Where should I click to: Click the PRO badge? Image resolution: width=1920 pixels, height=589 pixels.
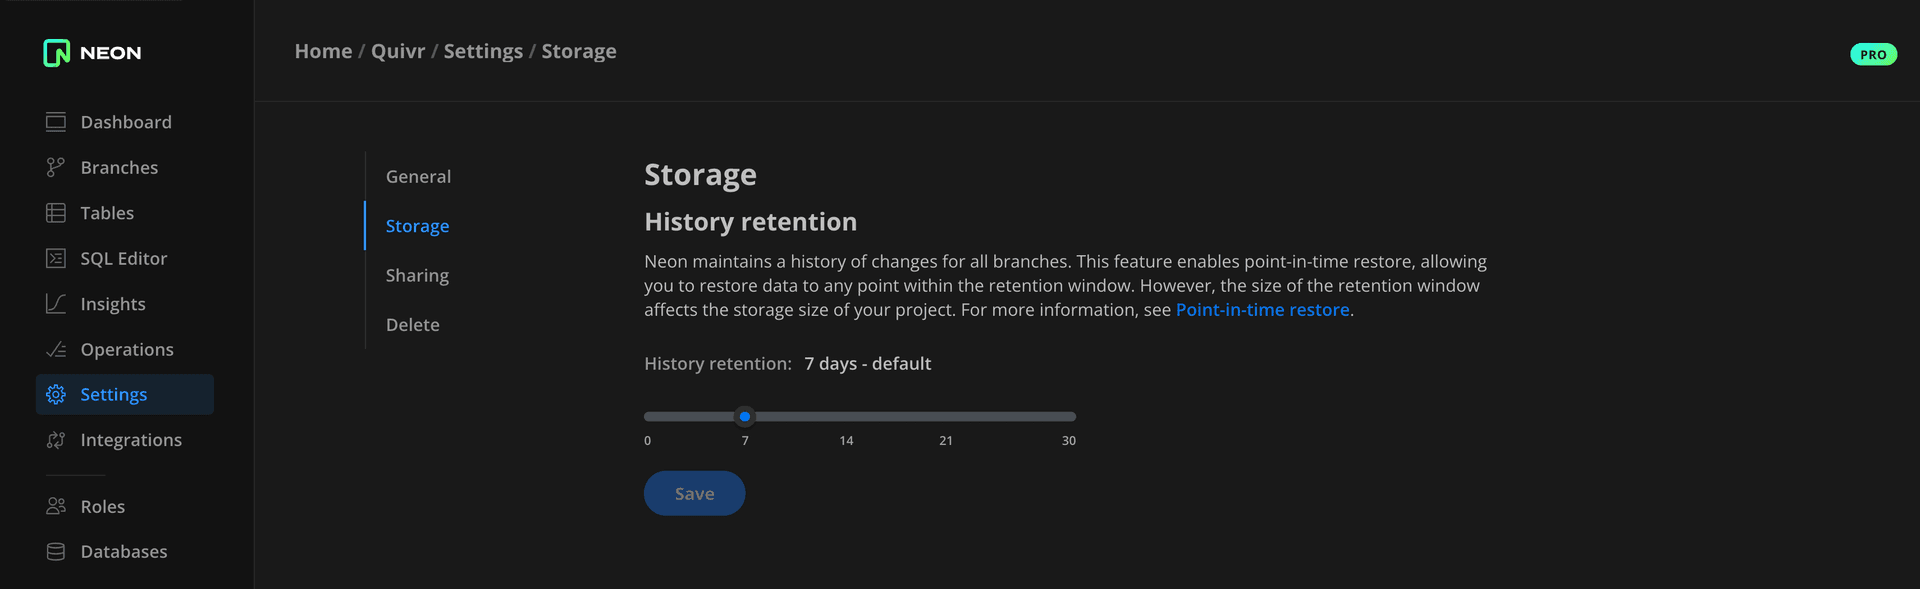tap(1872, 53)
